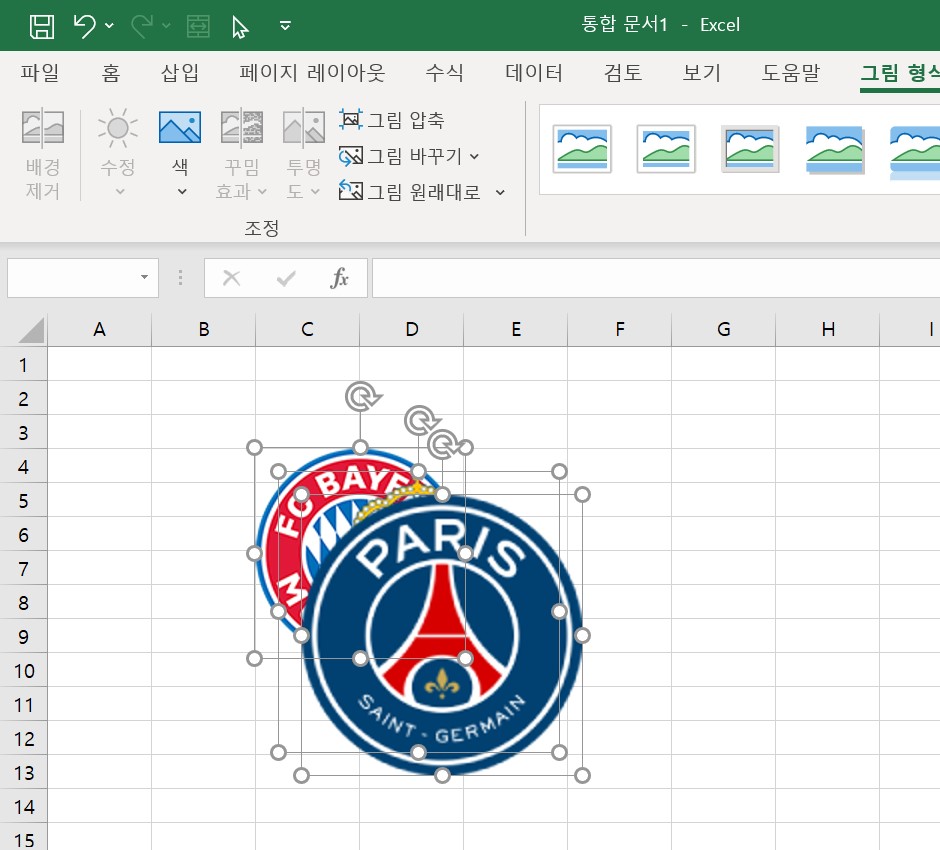Undo the last action
This screenshot has width=940, height=850.
85,26
